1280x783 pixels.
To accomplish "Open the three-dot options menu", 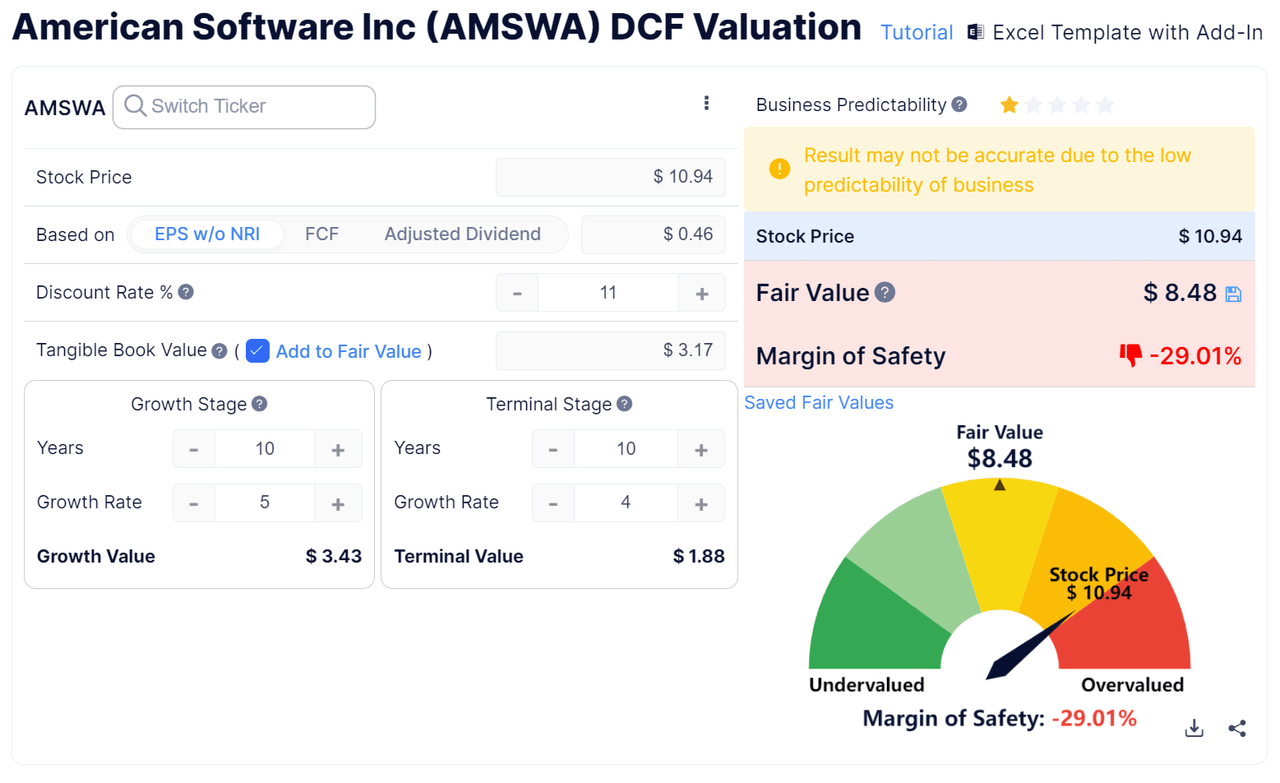I will tap(707, 103).
